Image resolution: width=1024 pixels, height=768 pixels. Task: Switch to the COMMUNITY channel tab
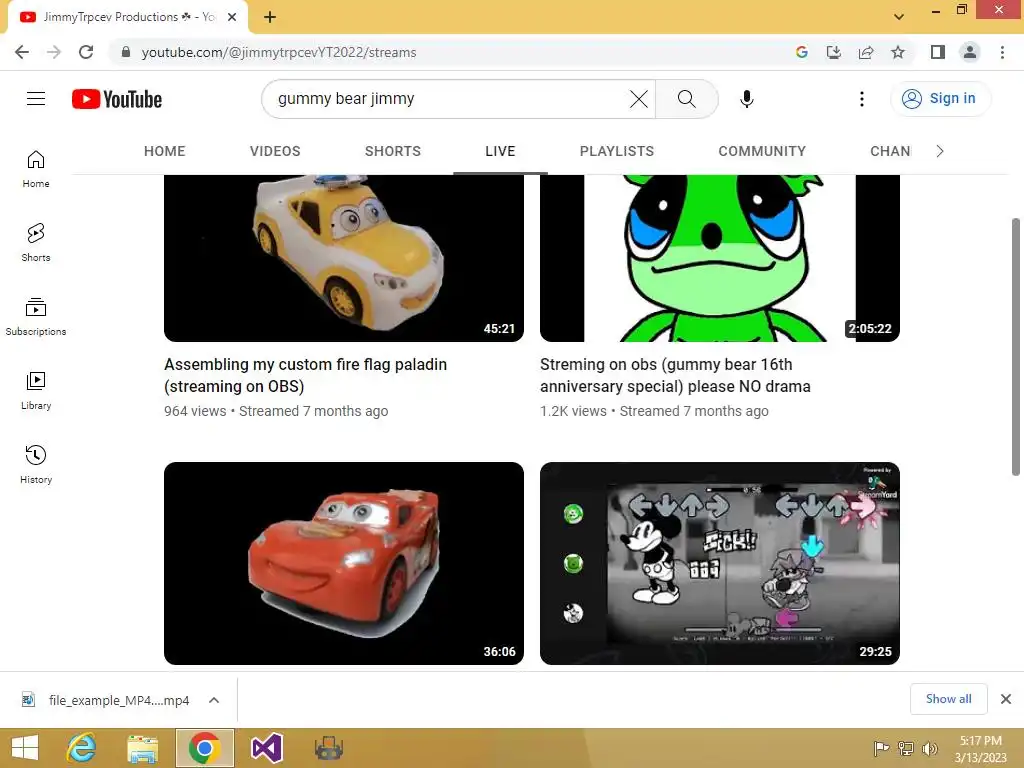pos(762,152)
